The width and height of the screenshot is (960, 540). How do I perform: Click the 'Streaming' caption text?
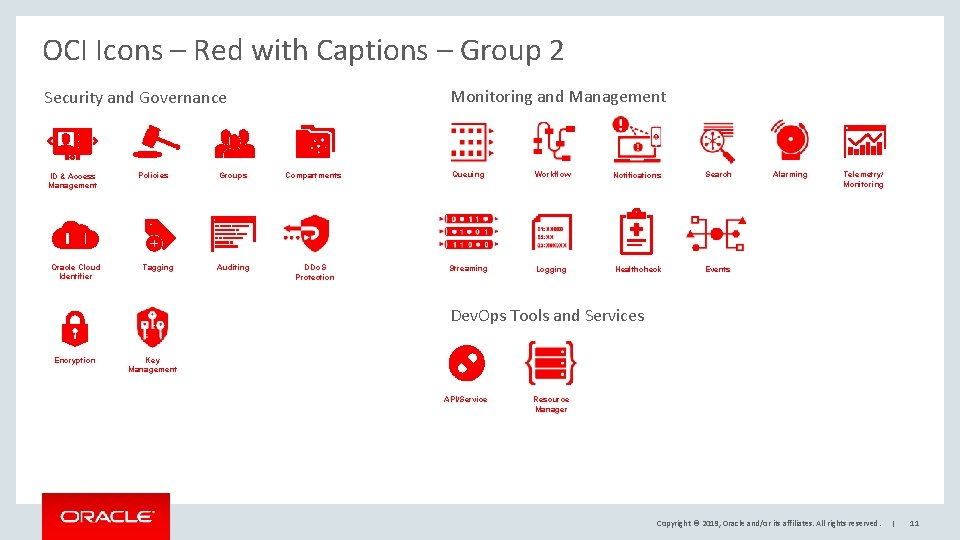tap(468, 268)
